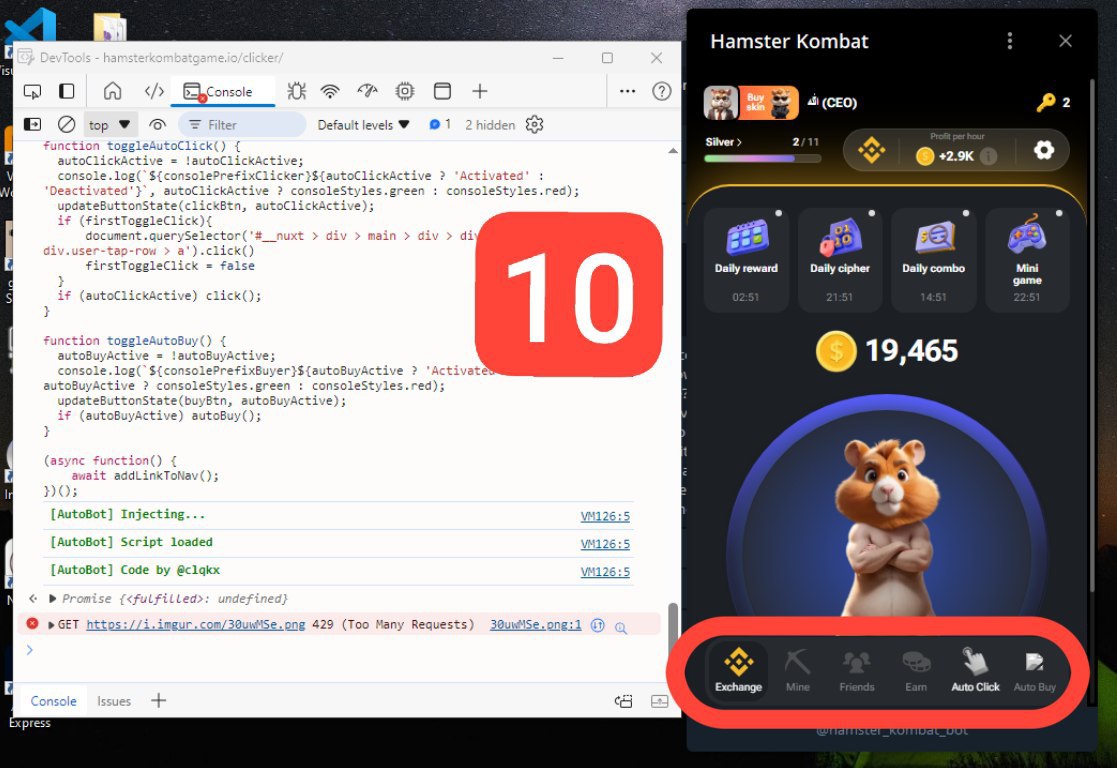Expand the Default levels dropdown
The height and width of the screenshot is (768, 1117).
pos(363,125)
